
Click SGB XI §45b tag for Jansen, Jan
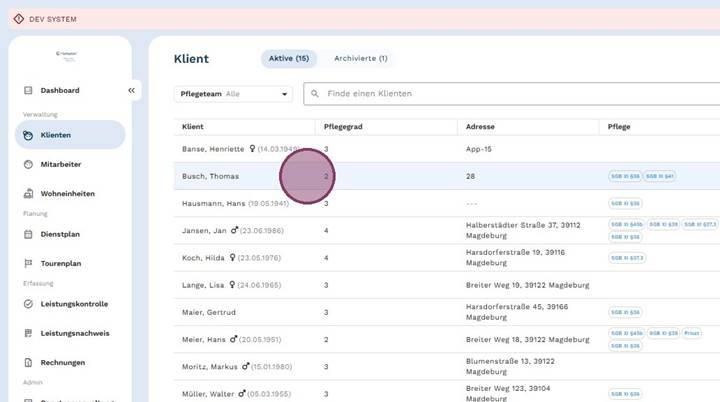(x=627, y=224)
